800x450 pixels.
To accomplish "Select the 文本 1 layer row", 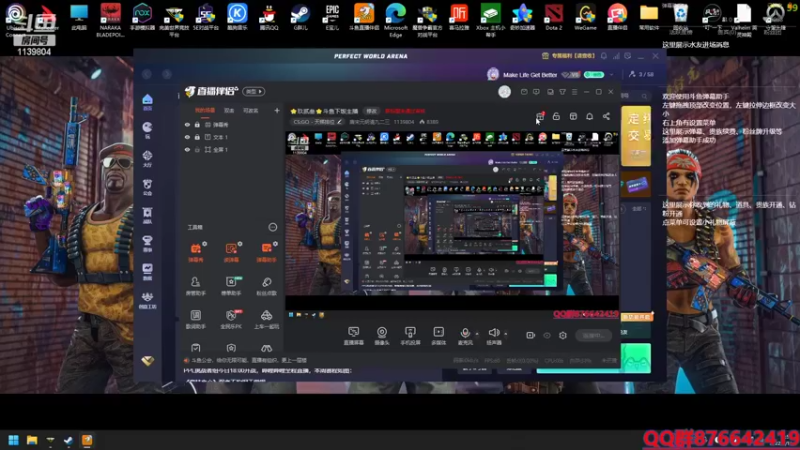I will click(x=232, y=137).
